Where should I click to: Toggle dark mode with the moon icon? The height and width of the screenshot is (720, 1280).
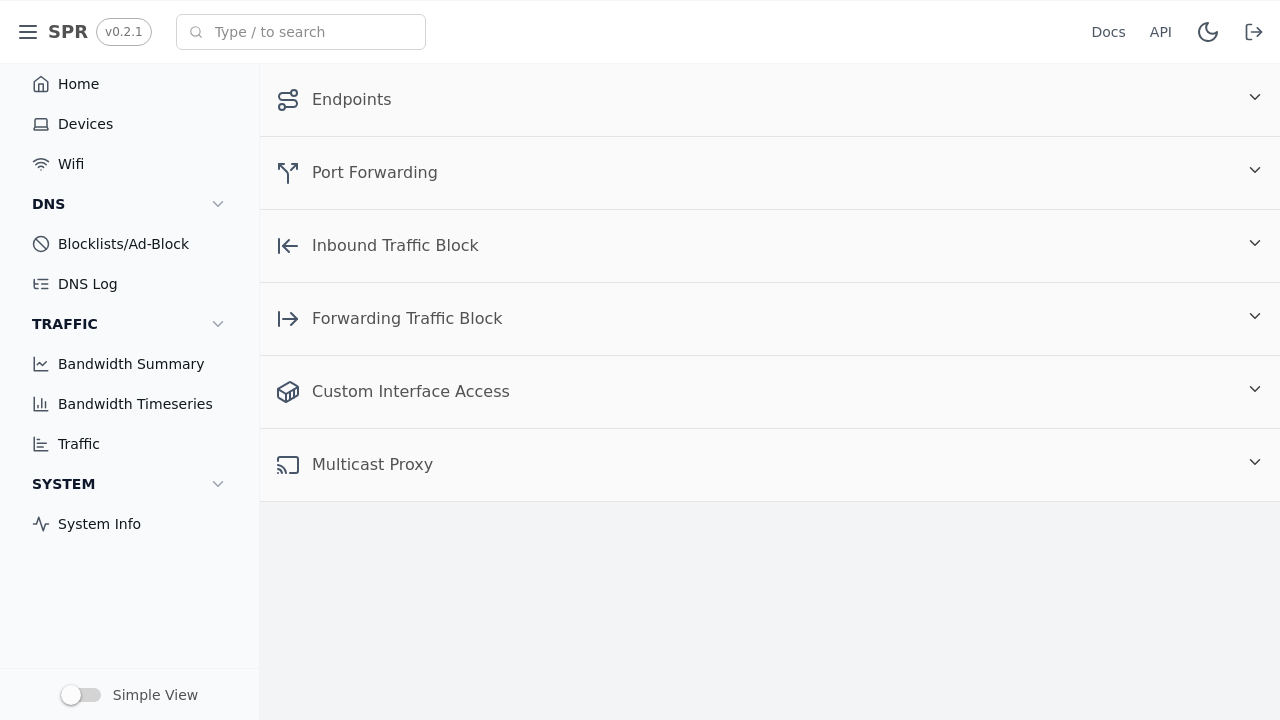pos(1208,32)
